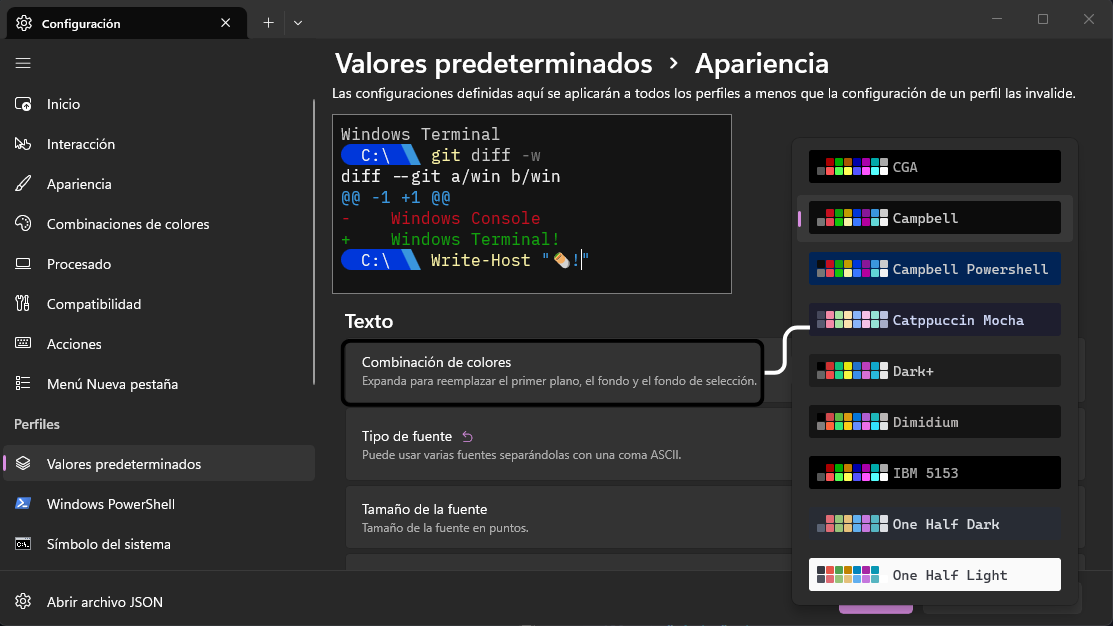1113x626 pixels.
Task: Select the Inicio home icon in sidebar
Action: click(x=22, y=103)
